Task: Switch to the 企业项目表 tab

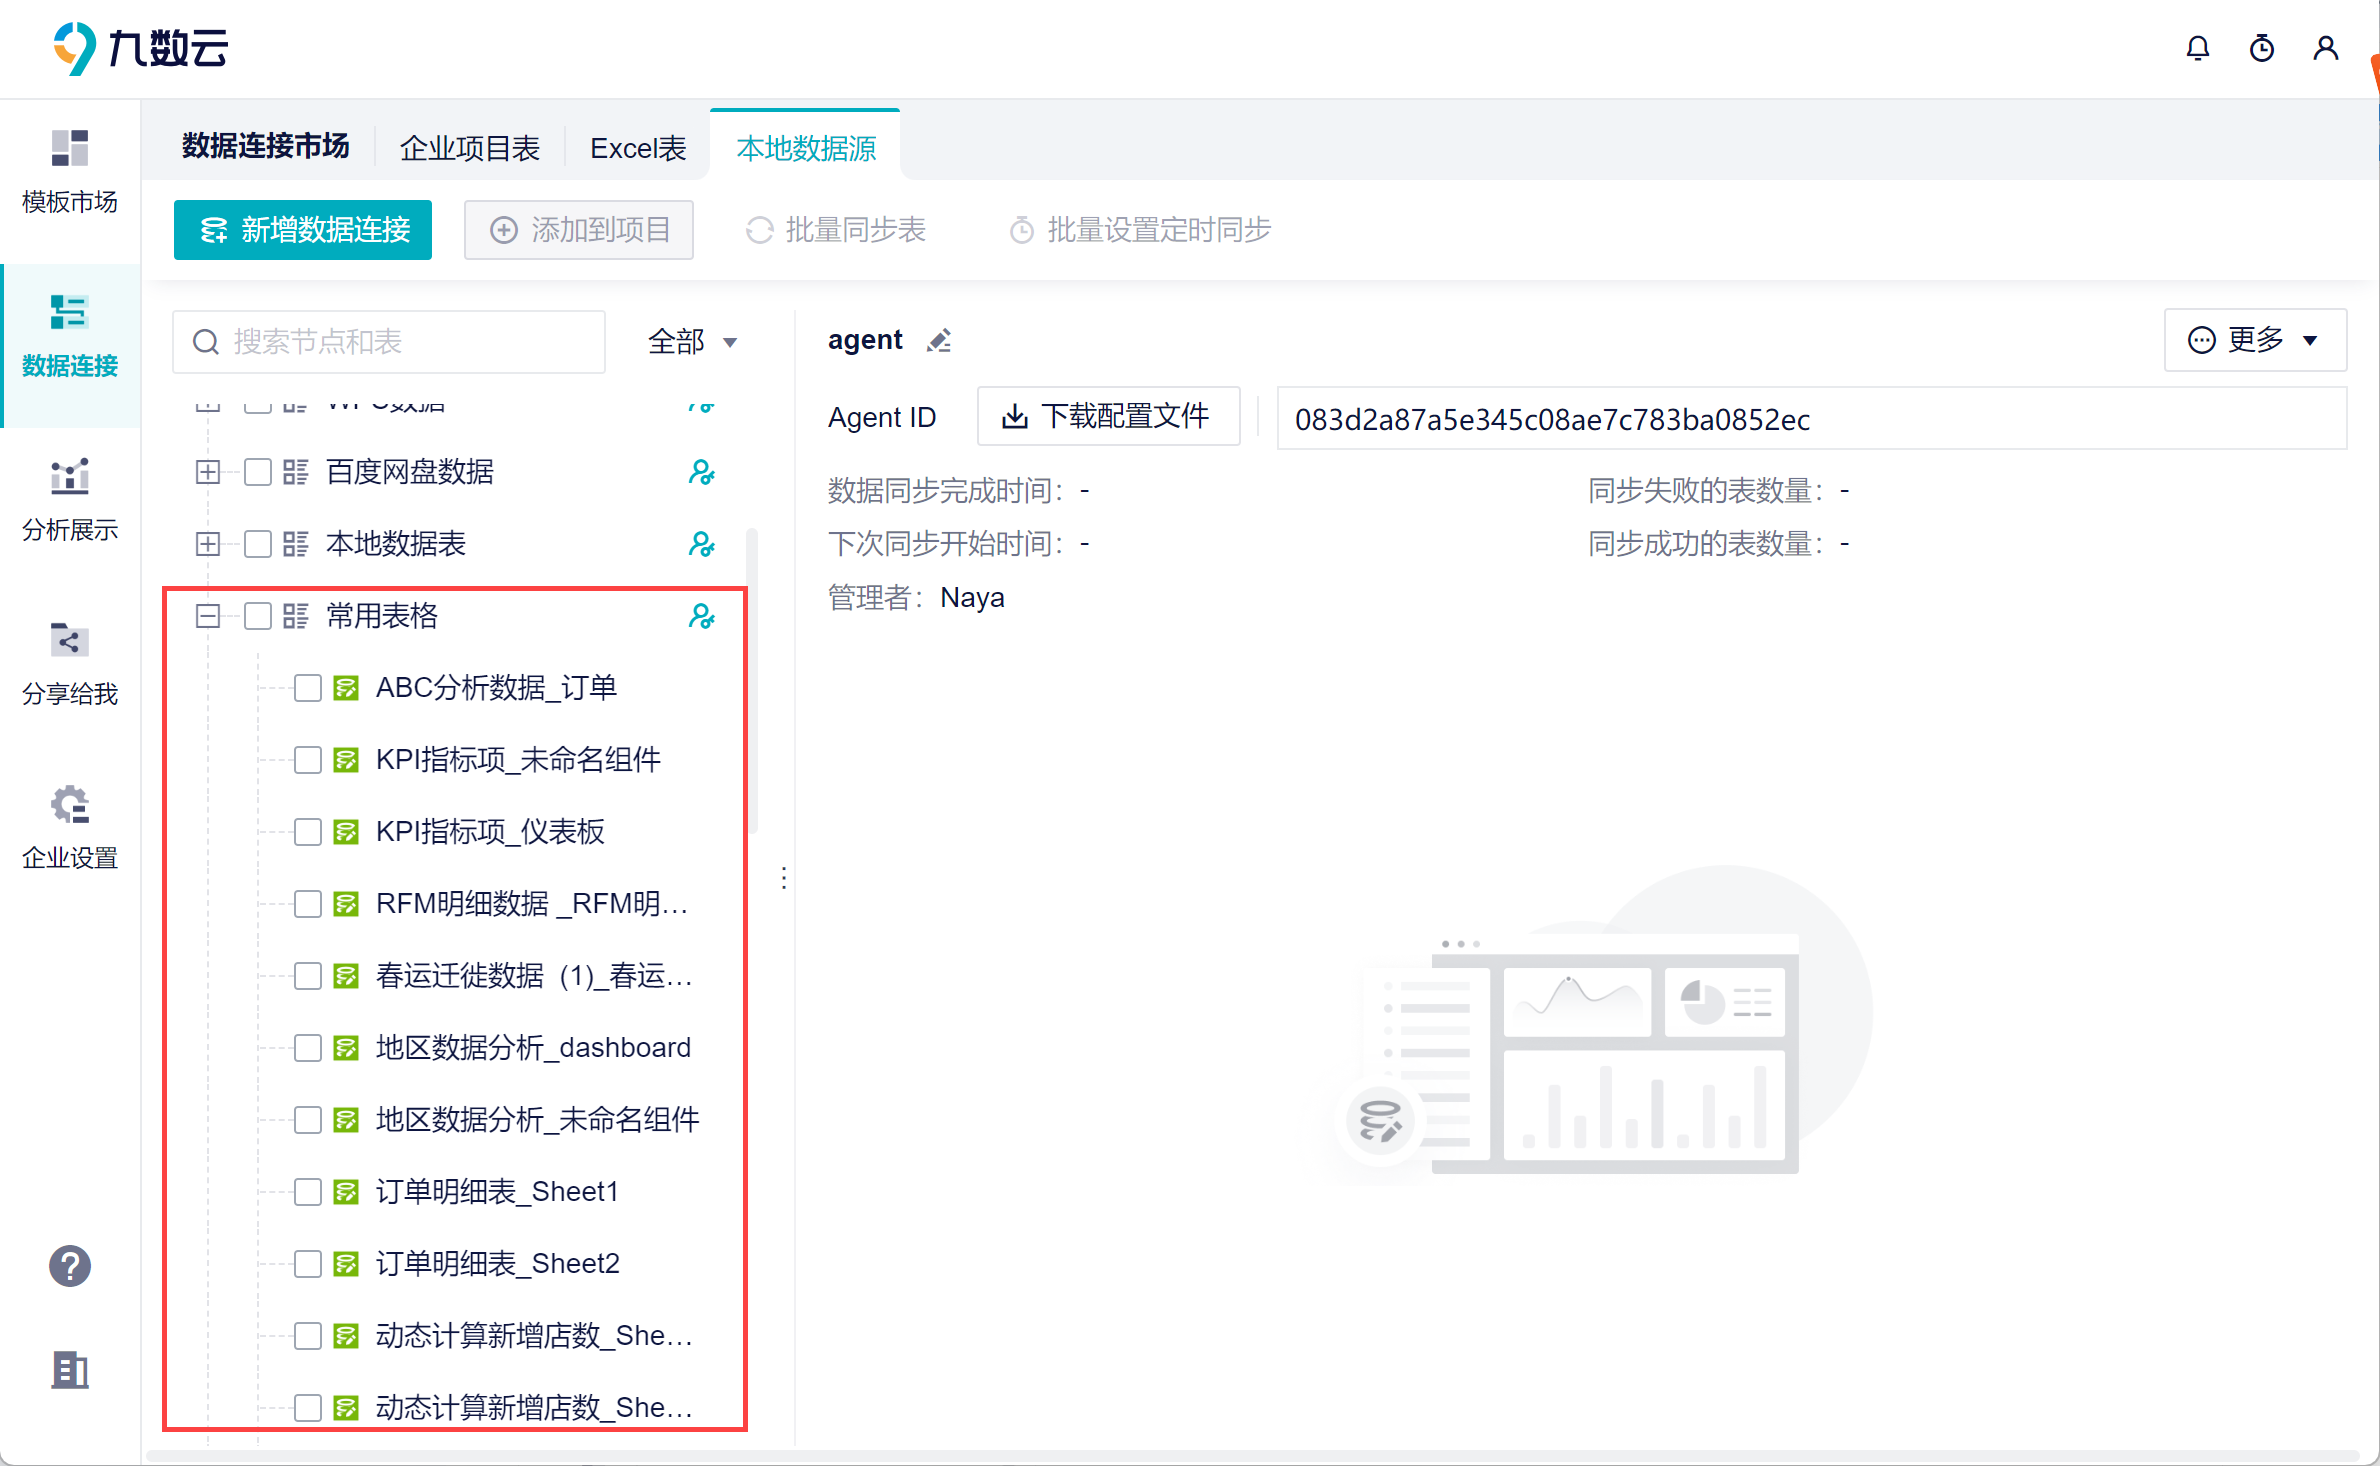Action: point(469,148)
